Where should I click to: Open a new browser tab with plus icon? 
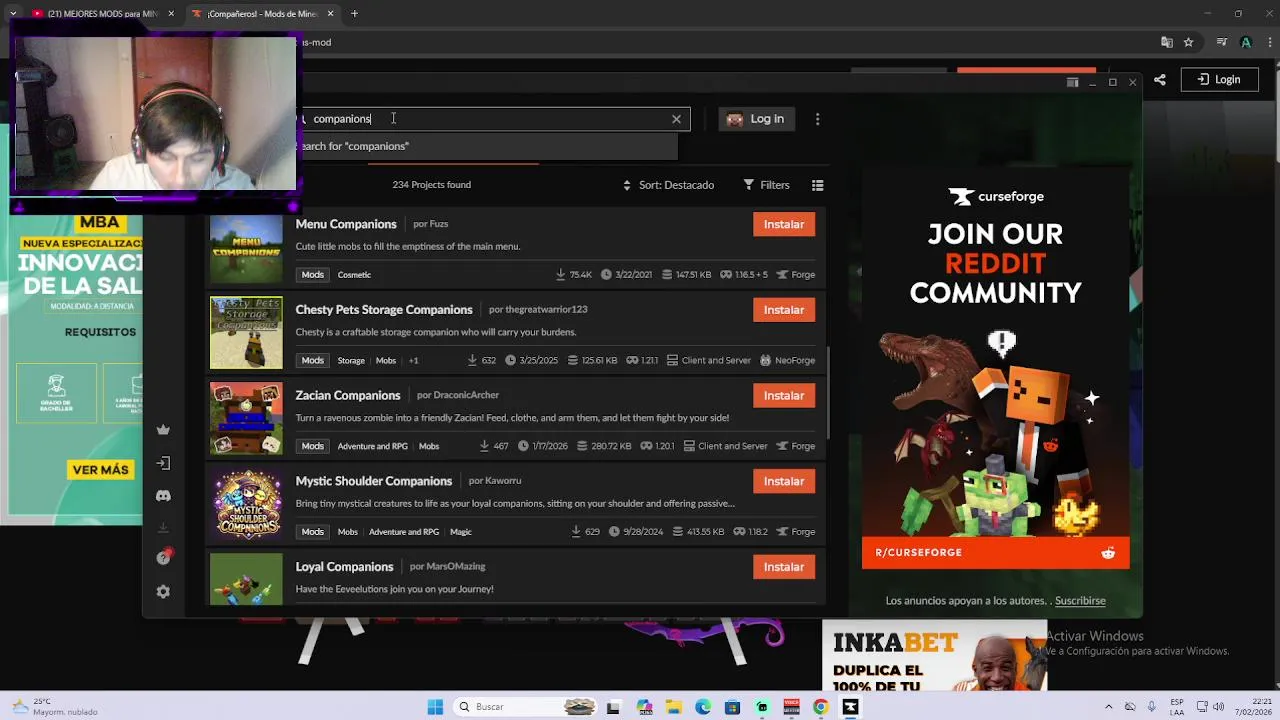pos(354,14)
